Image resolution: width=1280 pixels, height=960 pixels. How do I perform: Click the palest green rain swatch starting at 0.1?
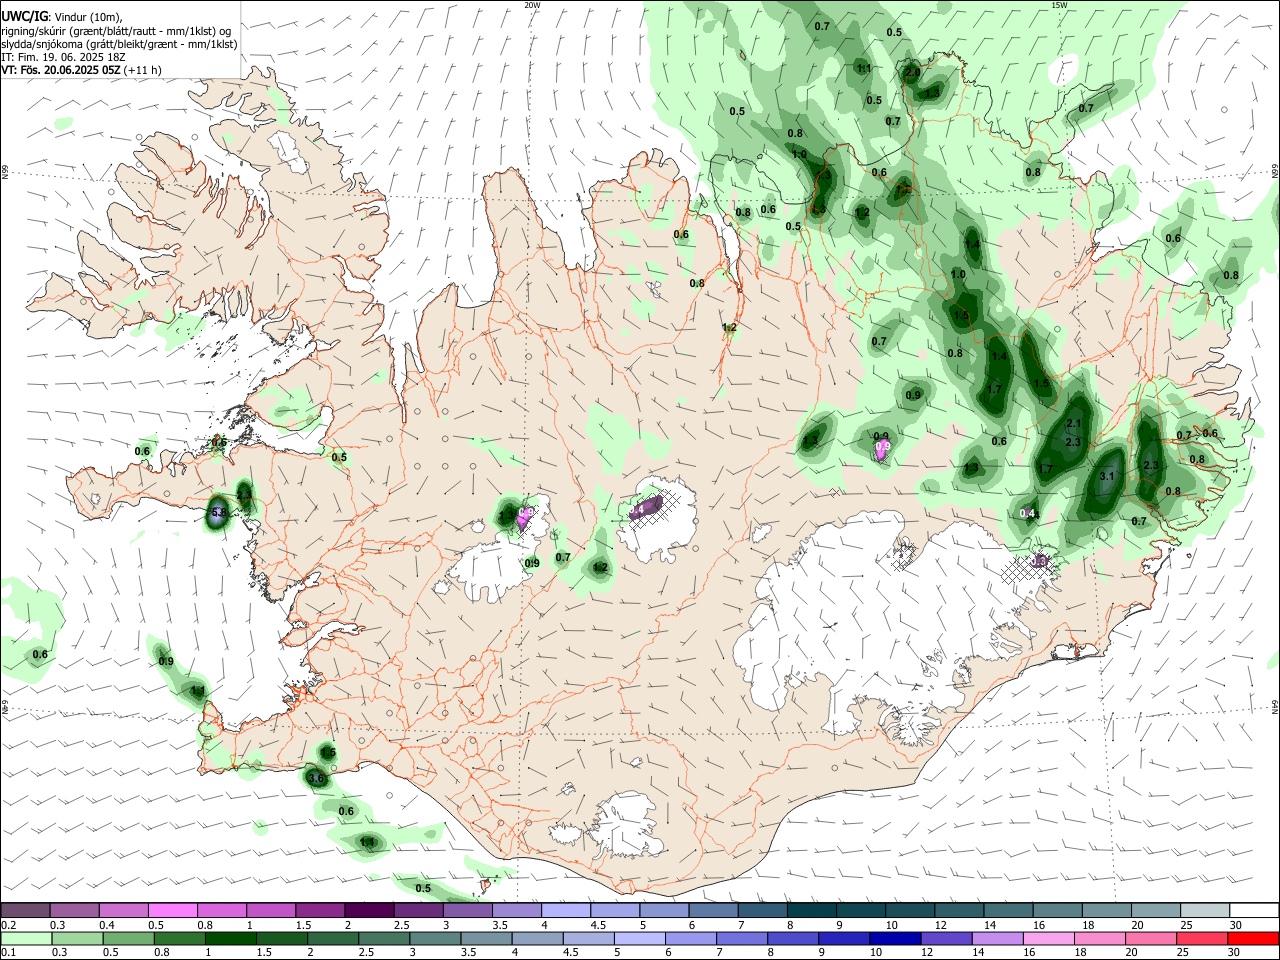[25, 938]
